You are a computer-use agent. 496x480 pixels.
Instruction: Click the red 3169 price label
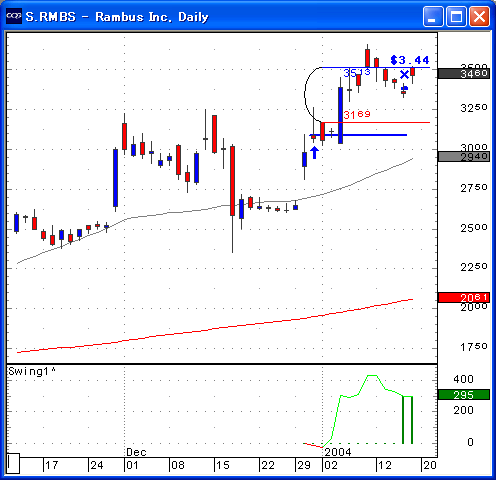(x=357, y=115)
